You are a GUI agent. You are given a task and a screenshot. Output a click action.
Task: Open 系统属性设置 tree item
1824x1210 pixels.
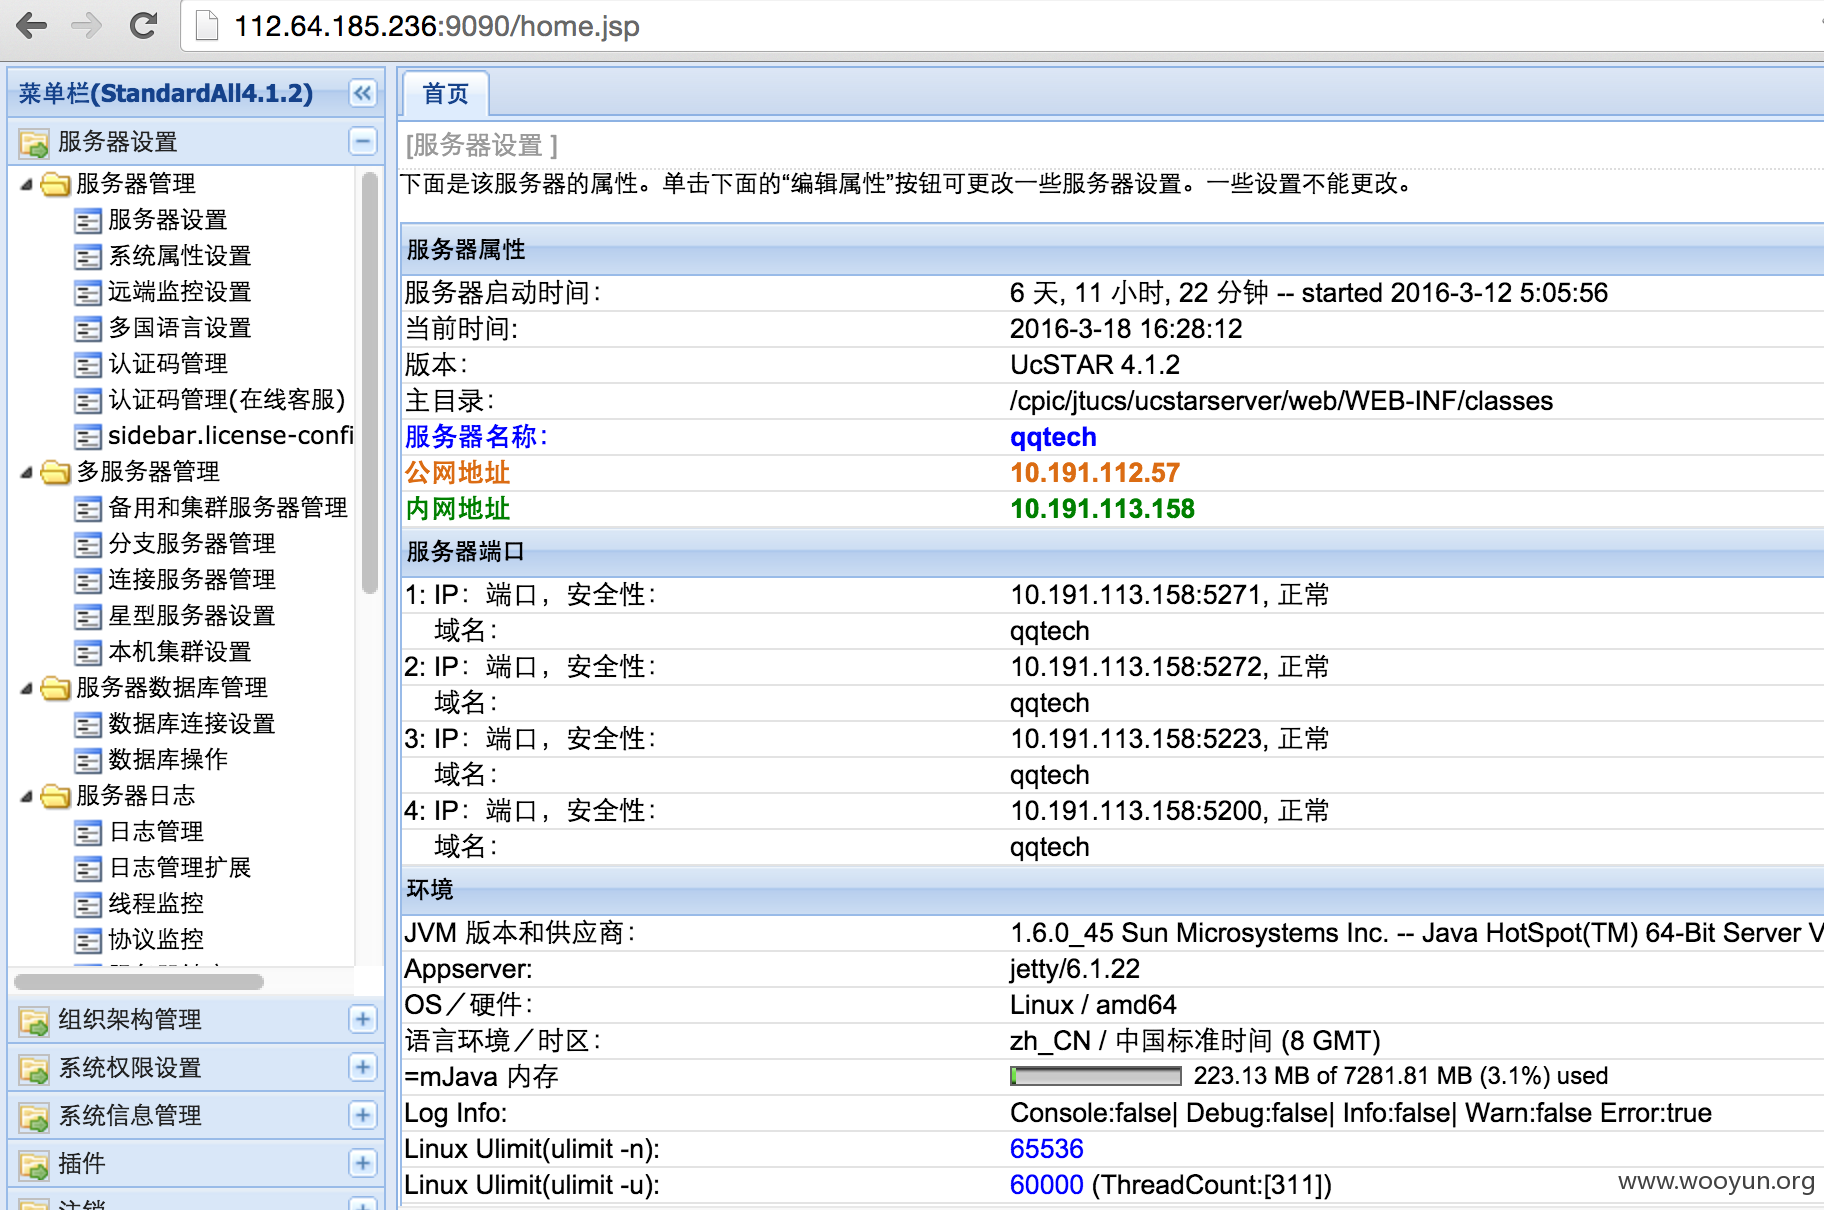click(180, 256)
